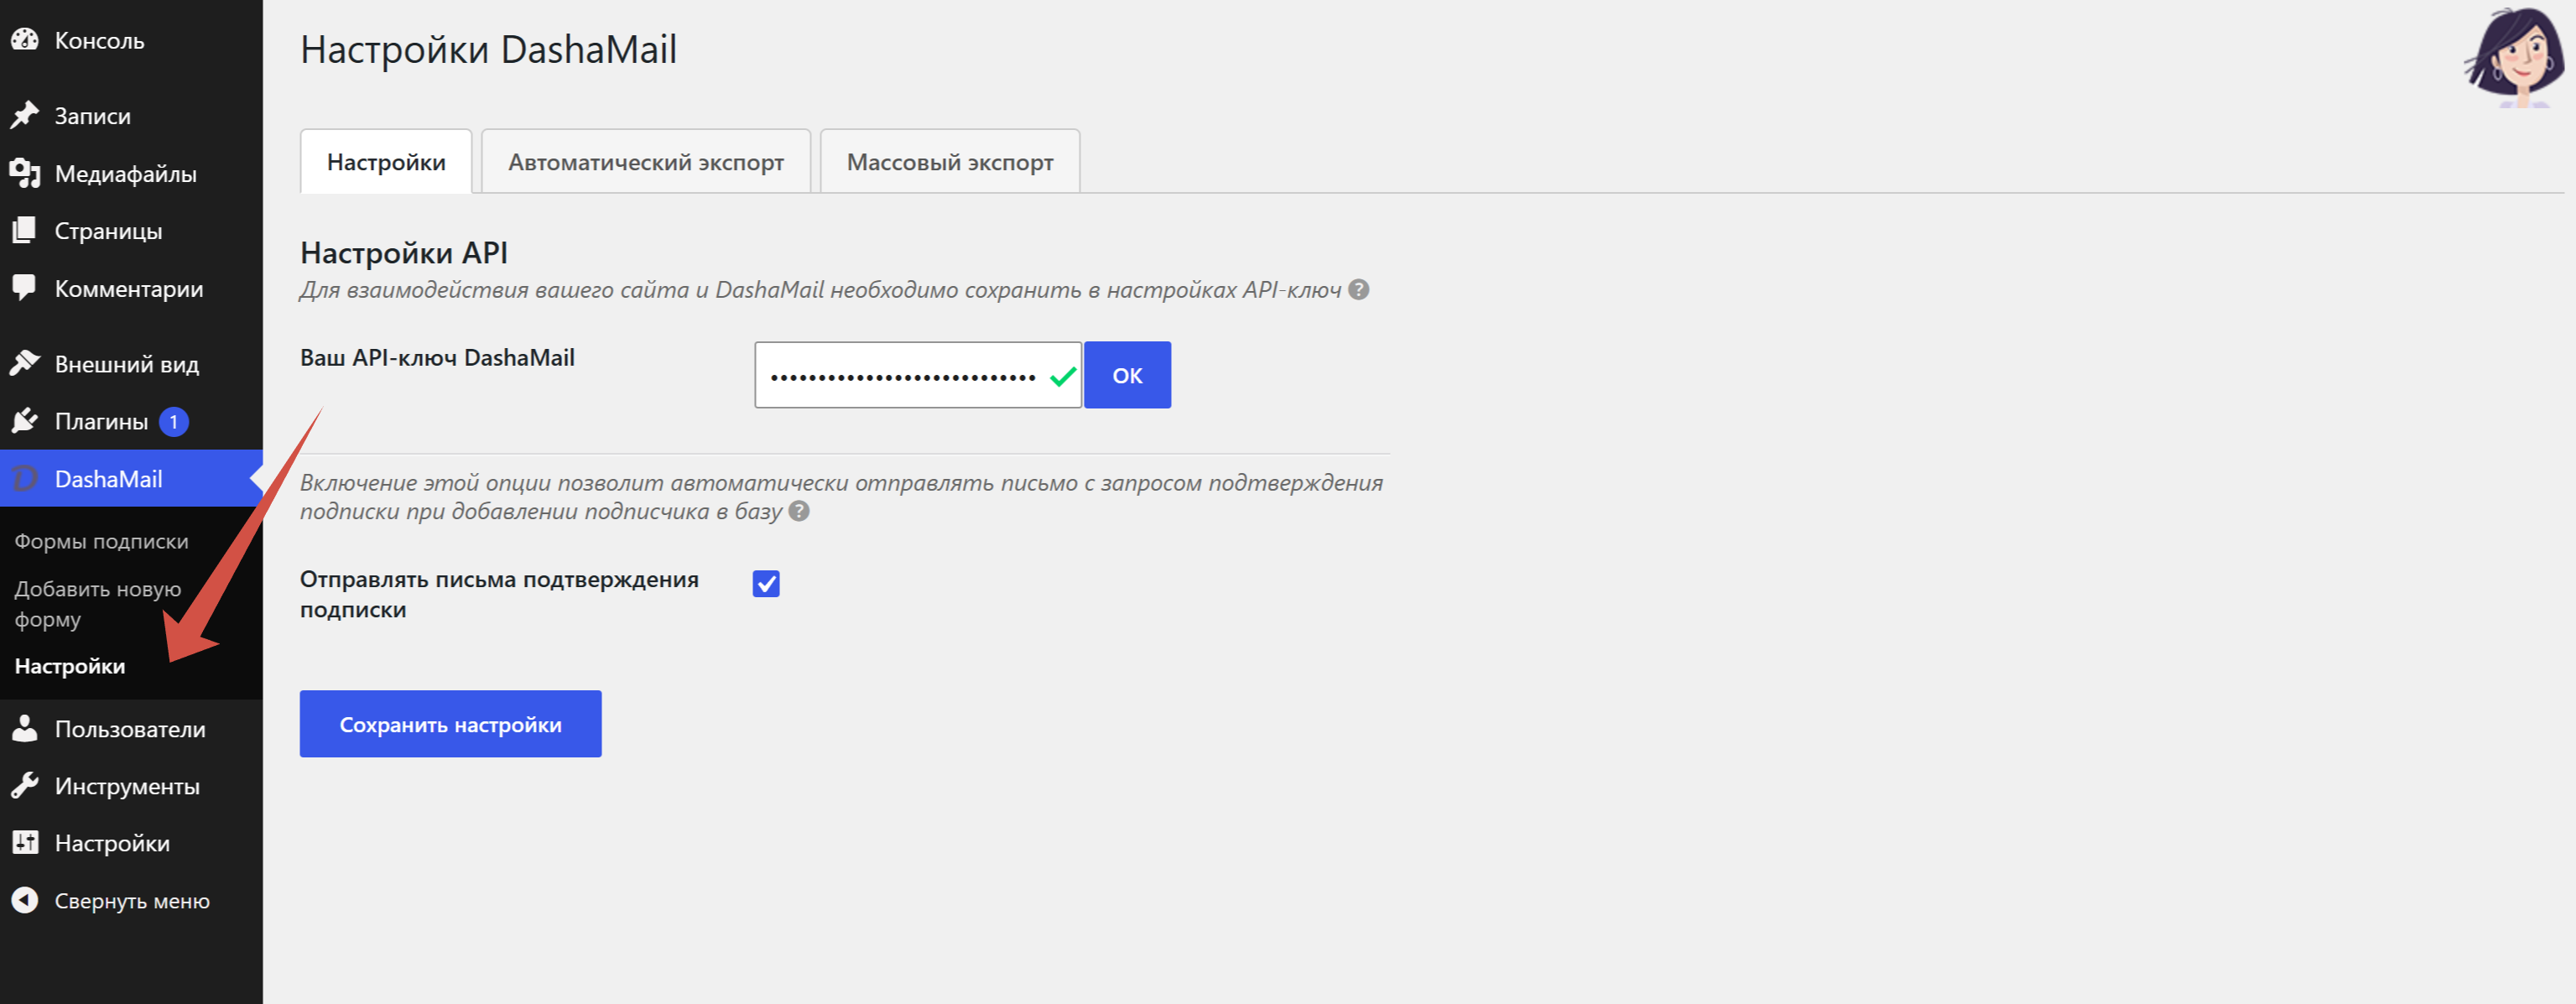2576x1004 pixels.
Task: Select the DashaMail menu item
Action: point(131,479)
